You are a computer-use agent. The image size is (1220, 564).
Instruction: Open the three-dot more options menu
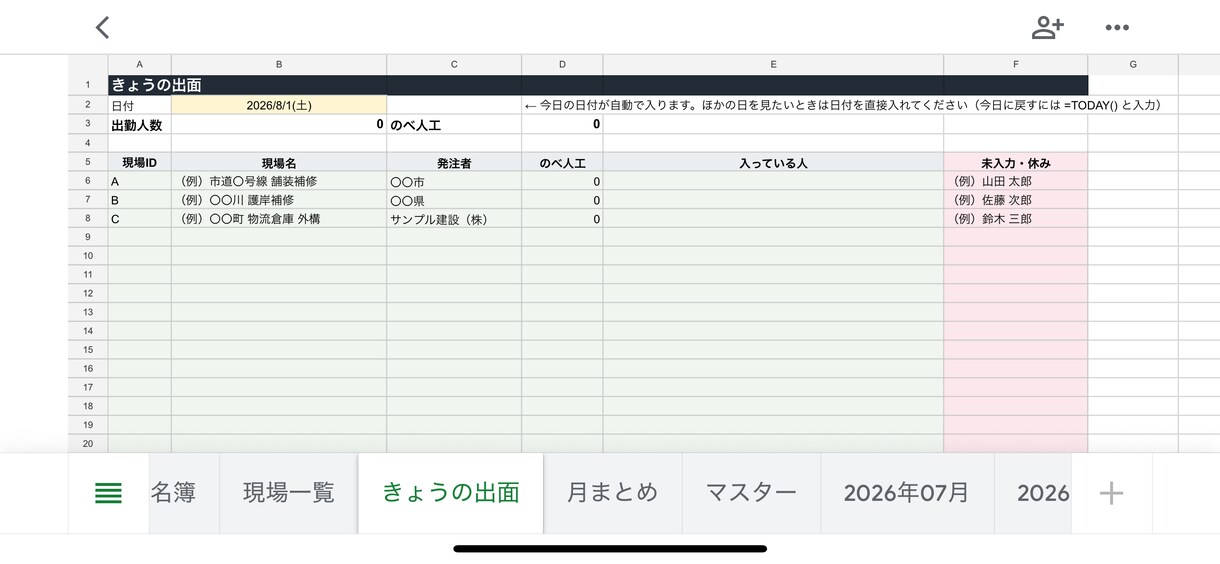1117,28
